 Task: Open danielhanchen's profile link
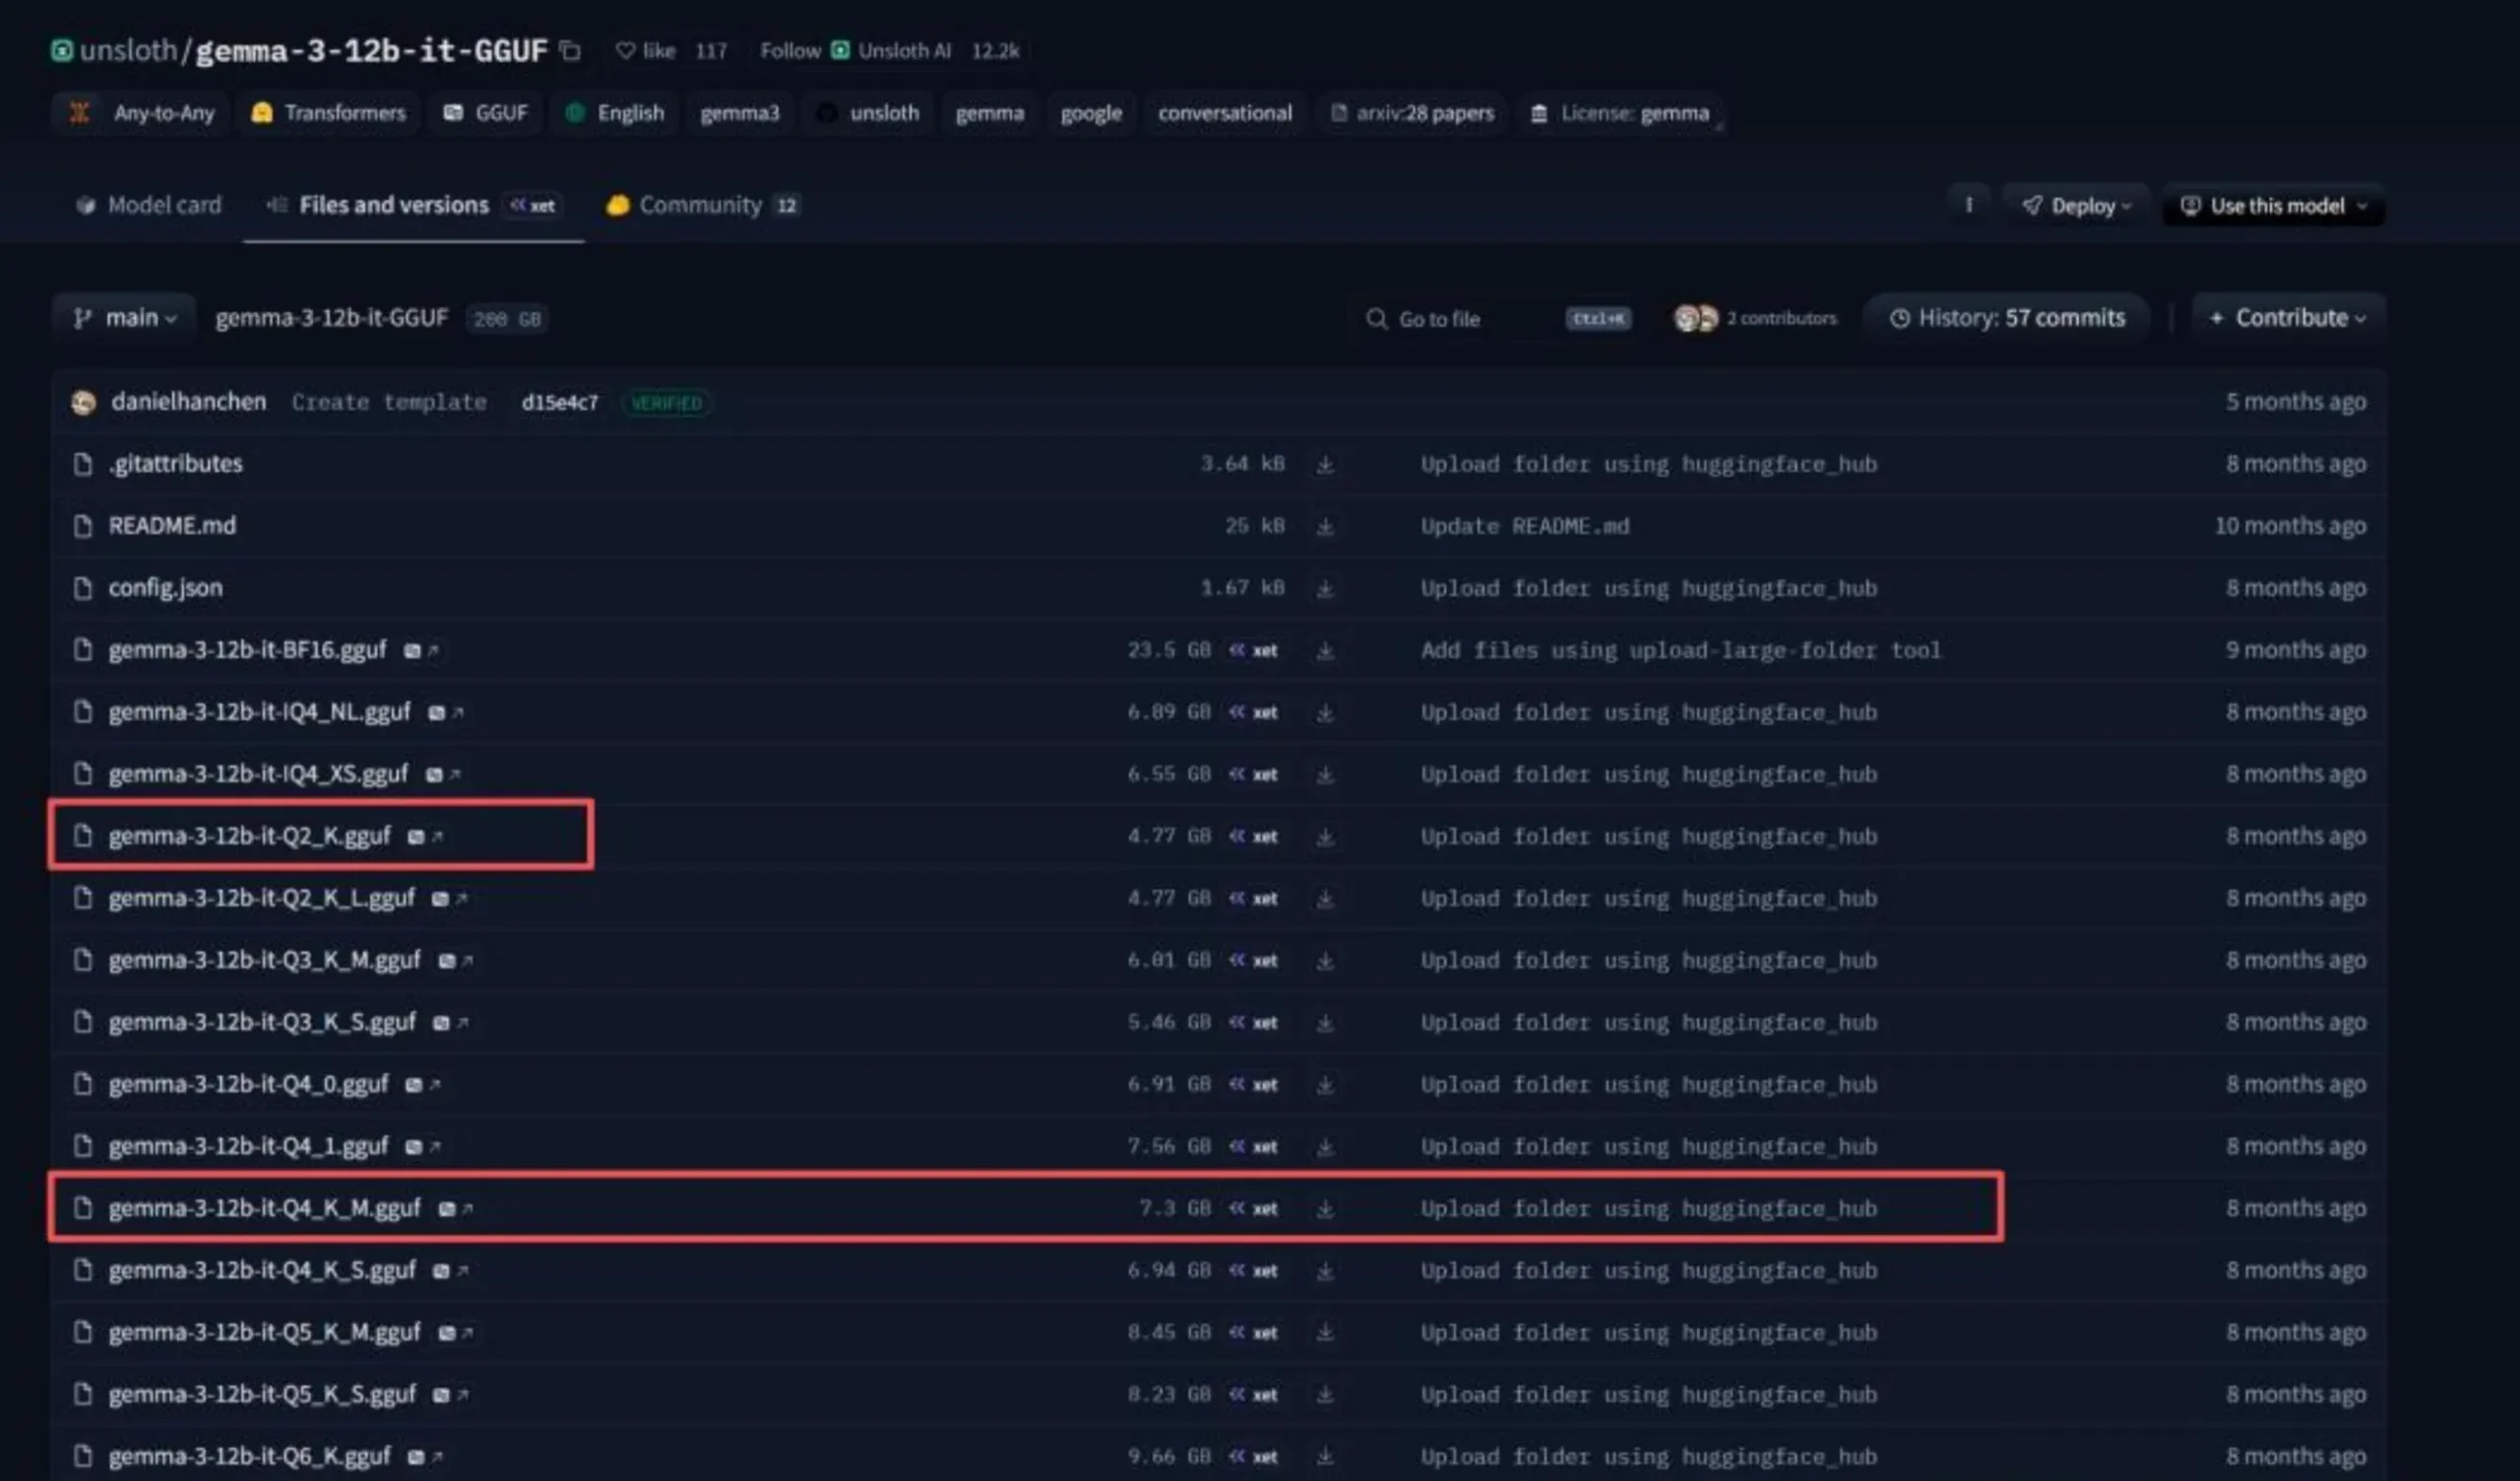tap(189, 402)
